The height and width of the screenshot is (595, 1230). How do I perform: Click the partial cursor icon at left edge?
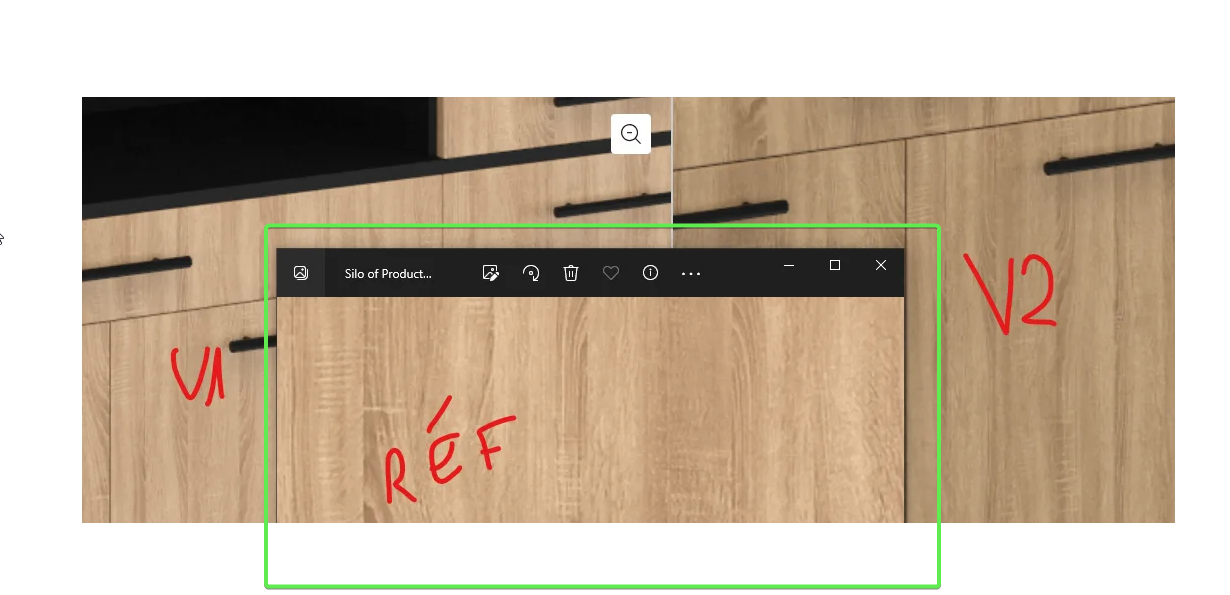click(2, 239)
